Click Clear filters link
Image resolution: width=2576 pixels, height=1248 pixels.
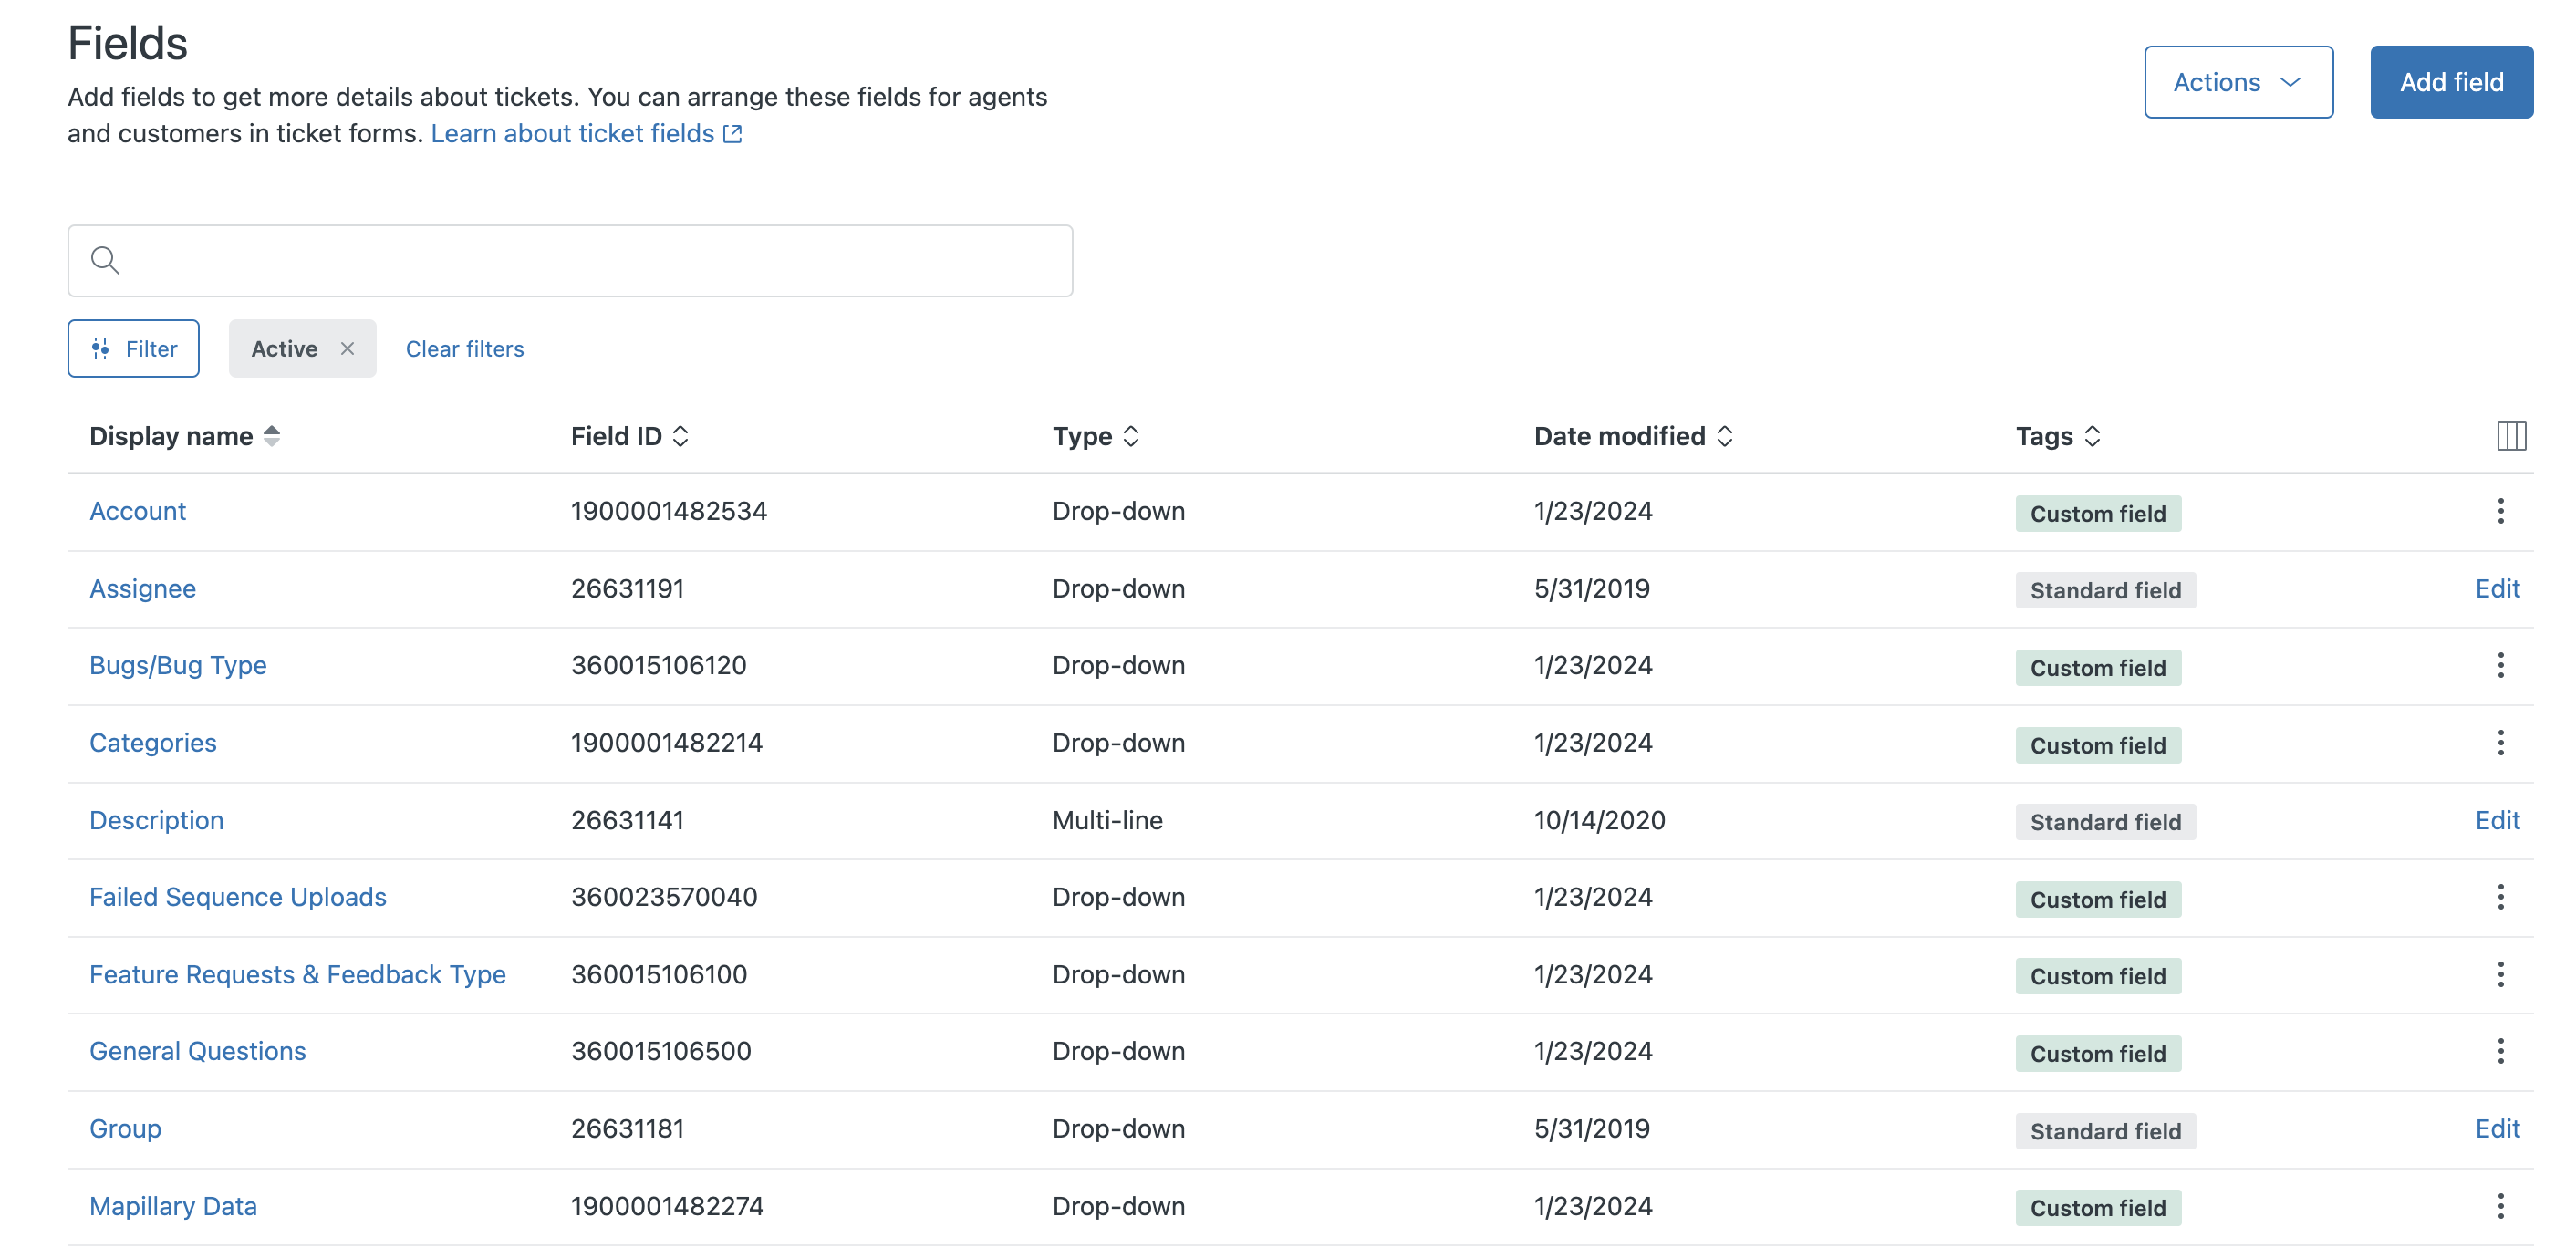pos(464,349)
